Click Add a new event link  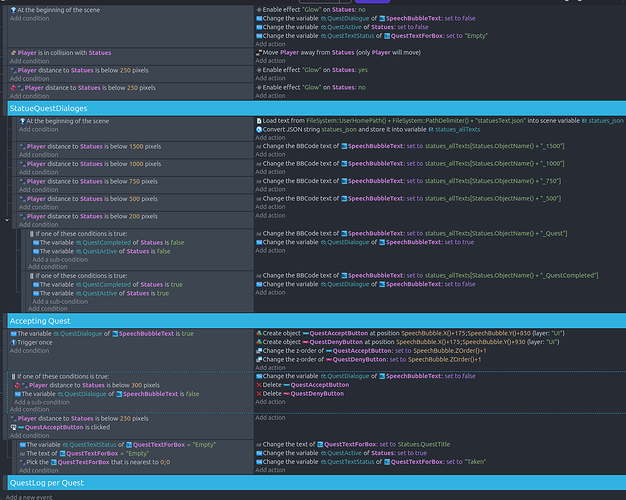[29, 496]
